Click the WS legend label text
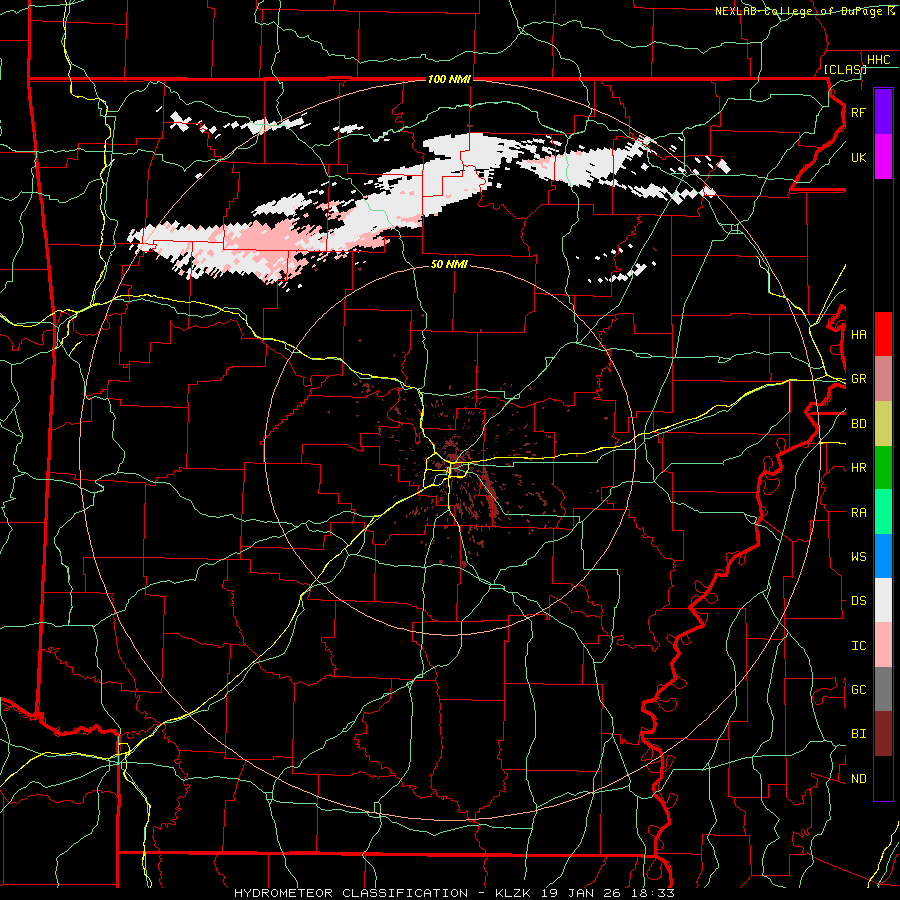Screen dimensions: 900x900 pos(858,557)
